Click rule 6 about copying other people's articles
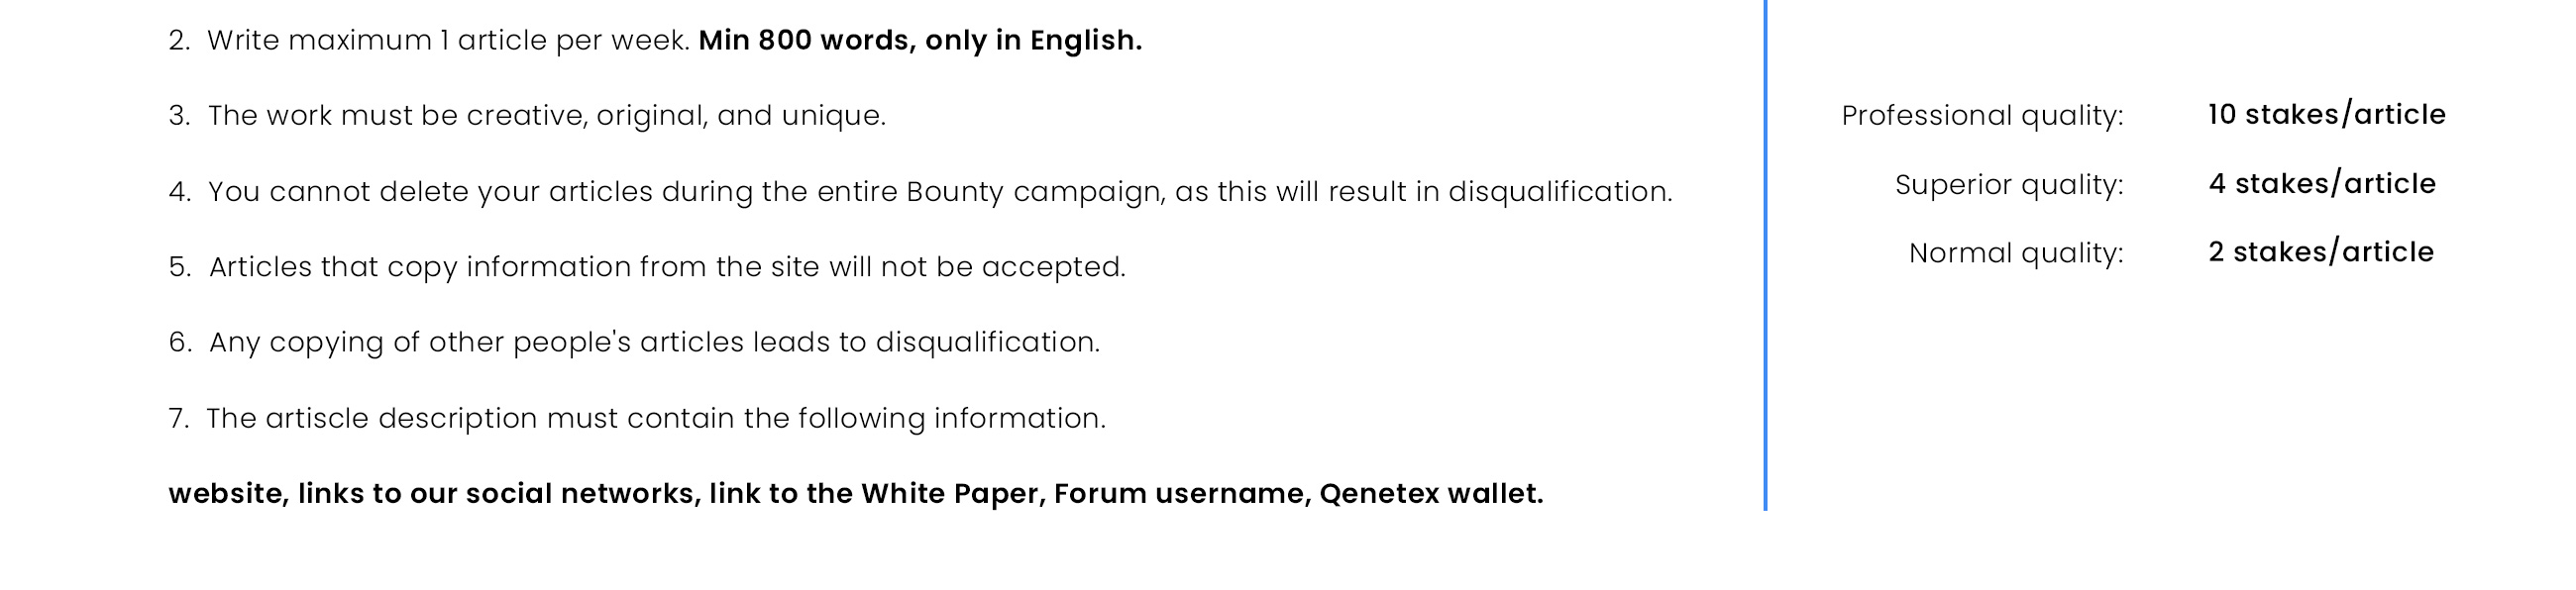Screen dimensions: 2576x590 coord(634,342)
